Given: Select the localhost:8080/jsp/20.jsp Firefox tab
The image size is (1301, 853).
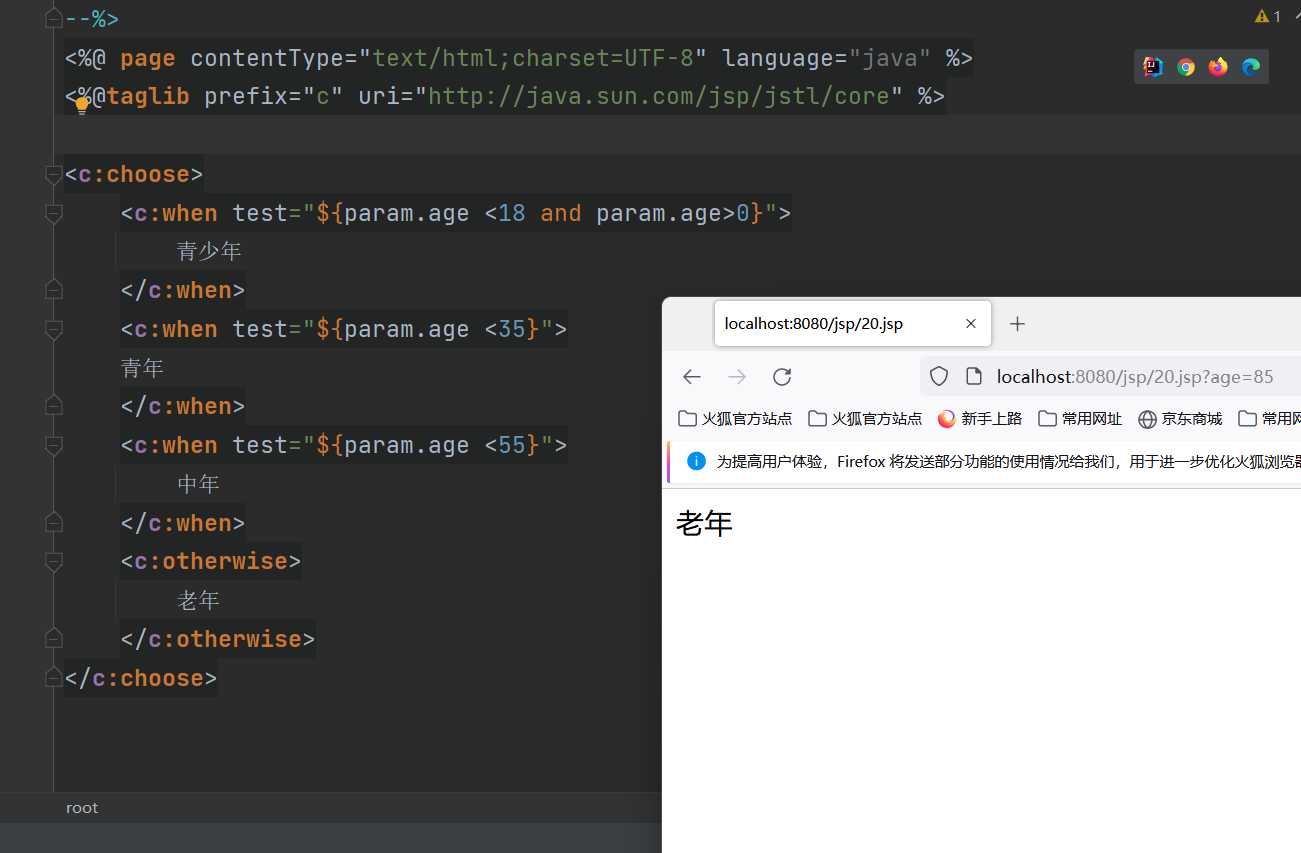Looking at the screenshot, I should [x=852, y=324].
